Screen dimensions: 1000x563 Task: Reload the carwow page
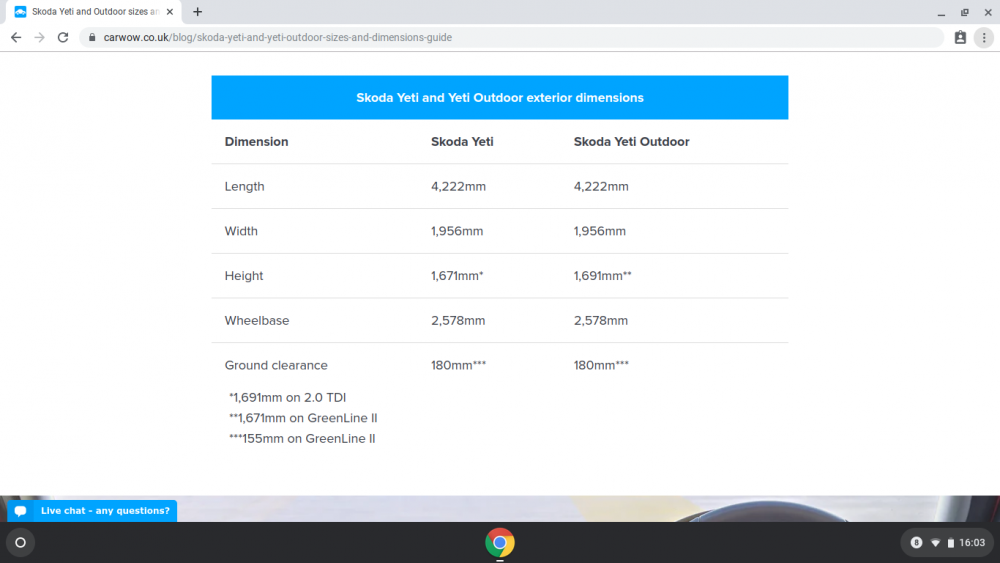(62, 38)
